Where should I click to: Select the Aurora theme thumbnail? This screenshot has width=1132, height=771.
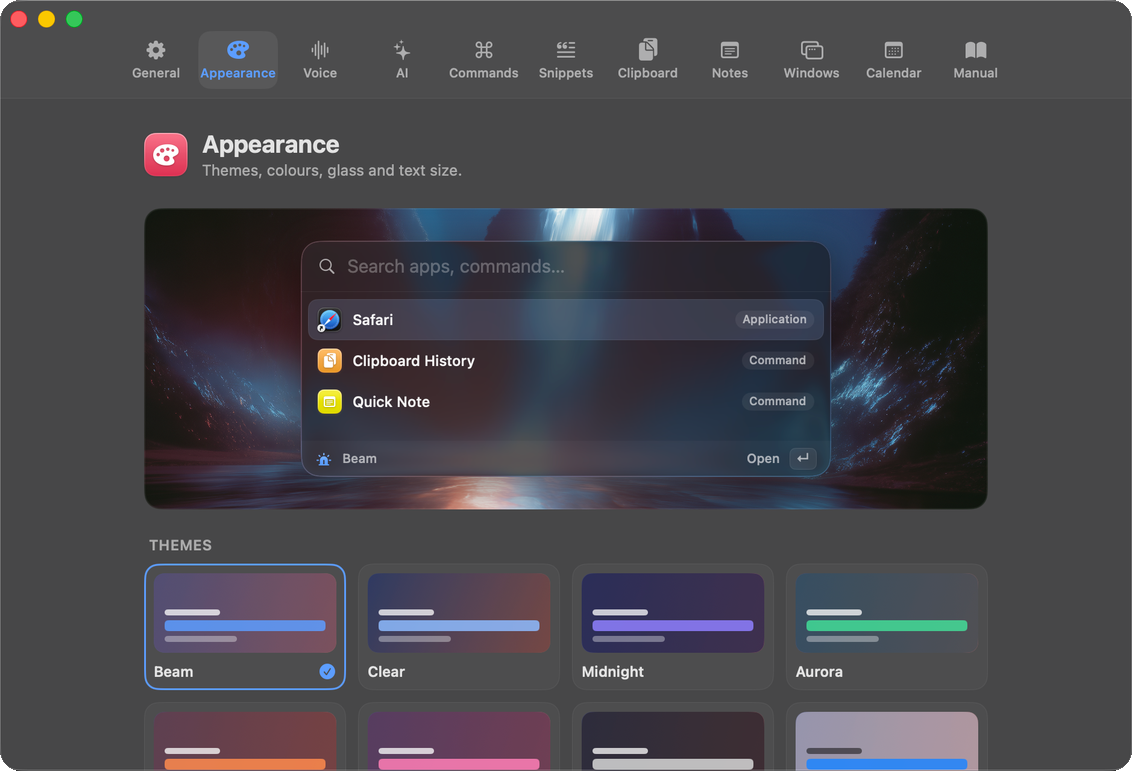tap(887, 613)
